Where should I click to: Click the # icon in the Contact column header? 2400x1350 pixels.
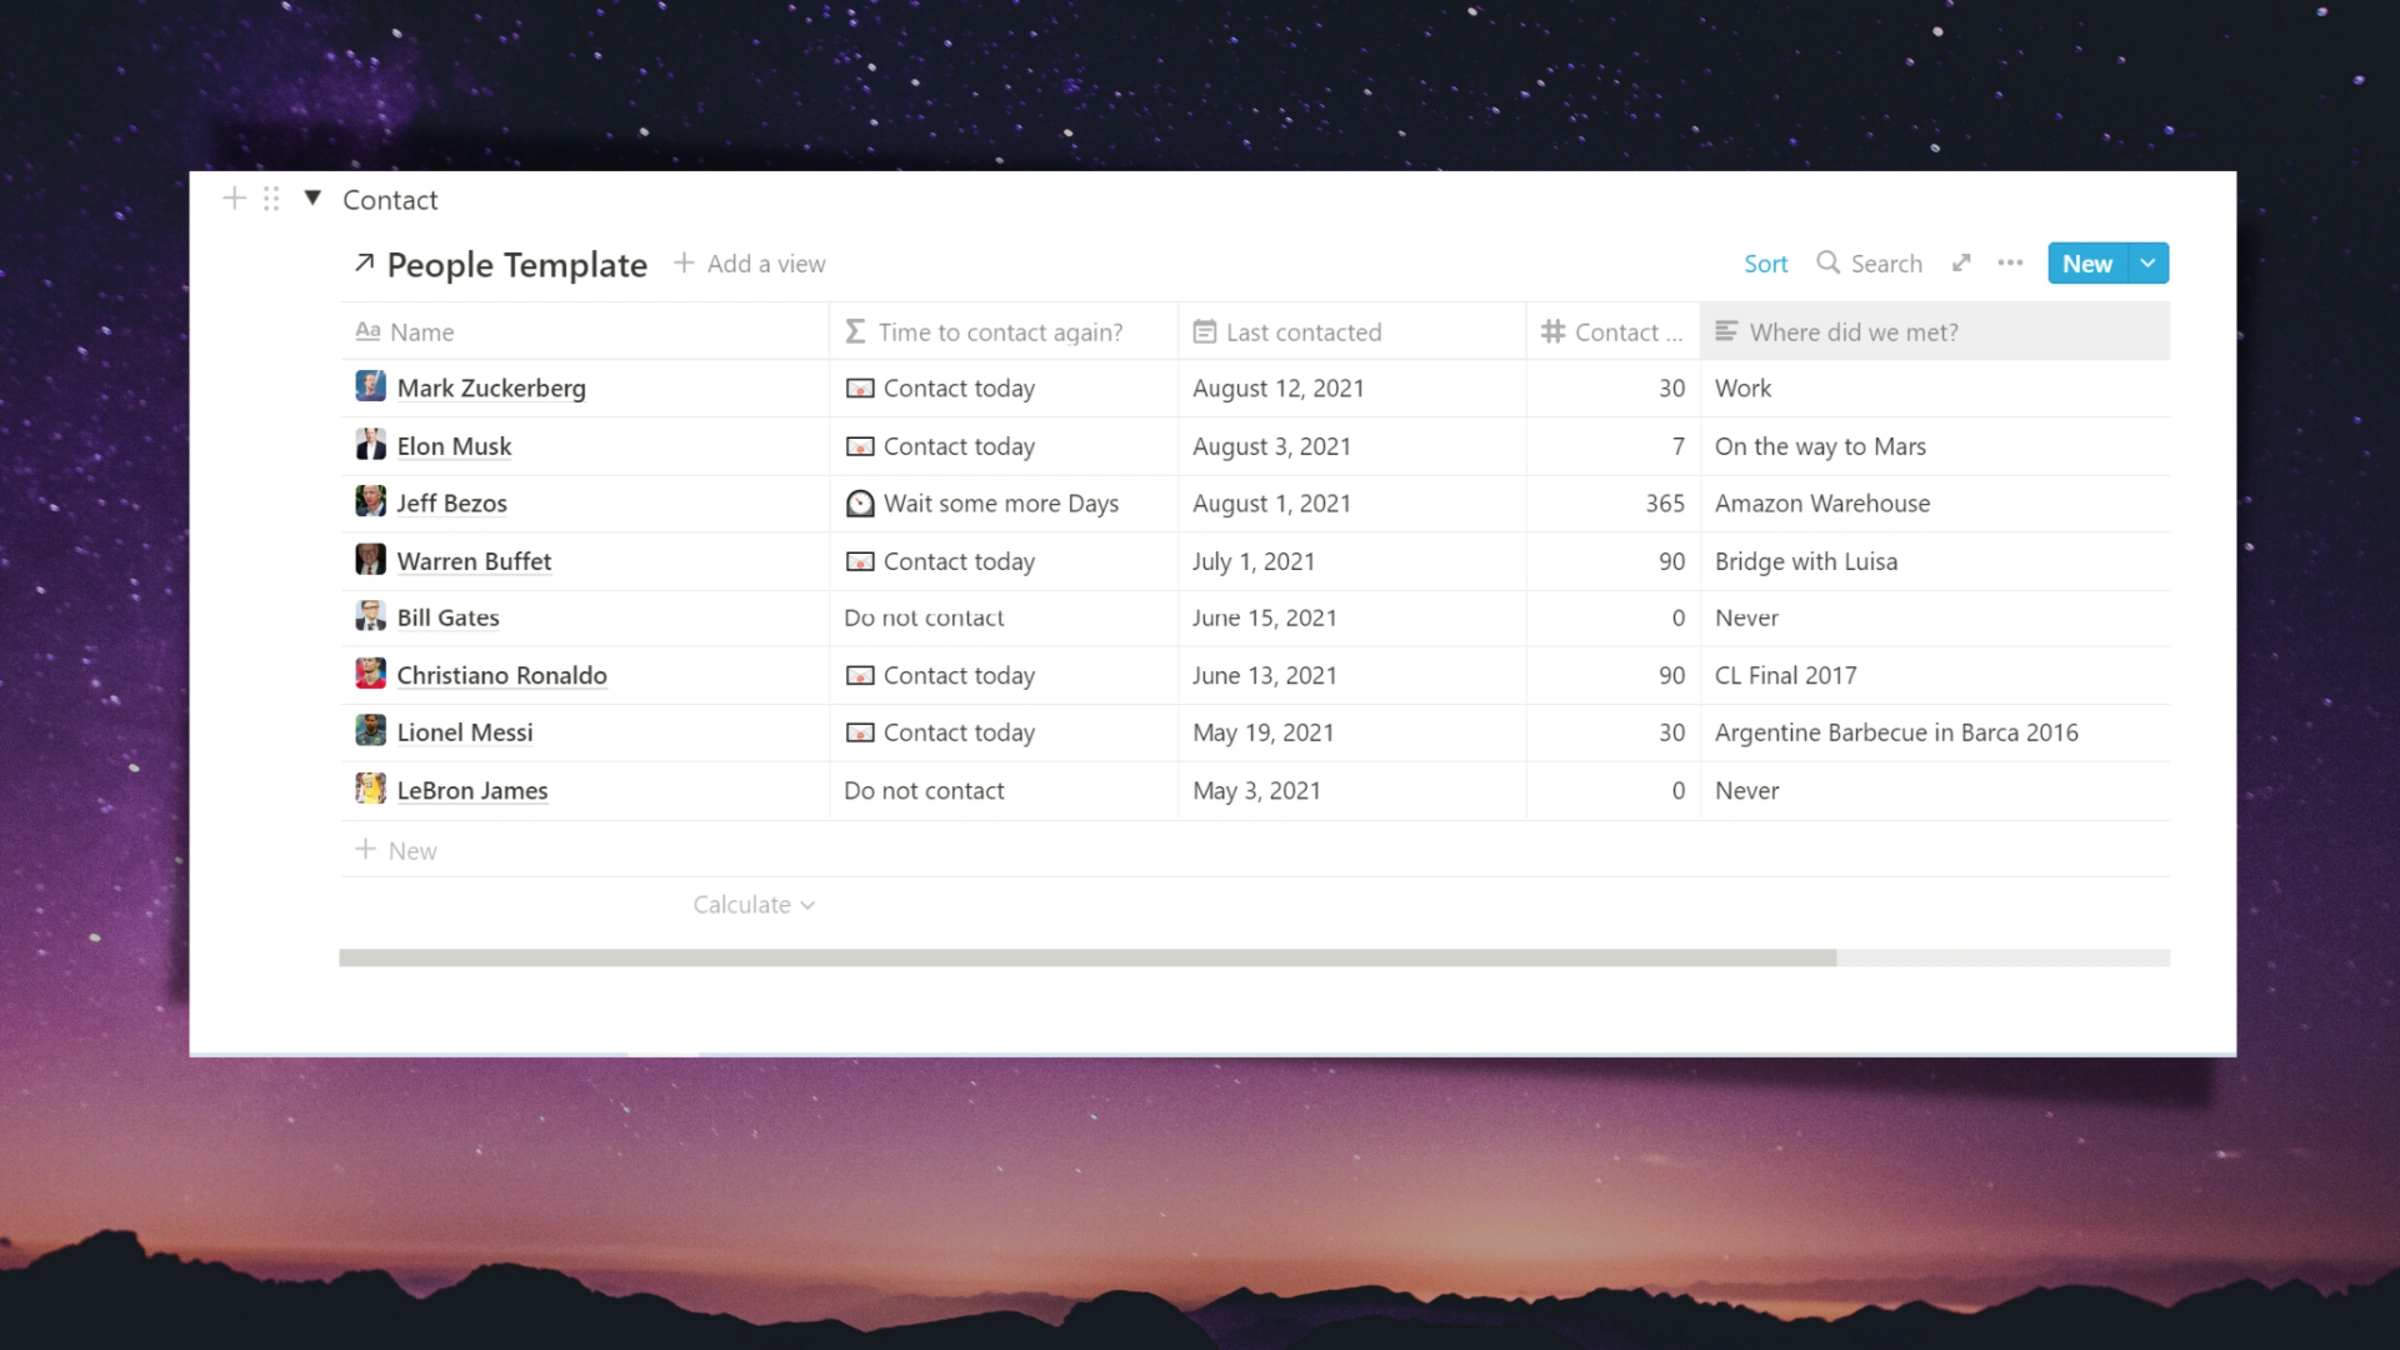pyautogui.click(x=1553, y=331)
